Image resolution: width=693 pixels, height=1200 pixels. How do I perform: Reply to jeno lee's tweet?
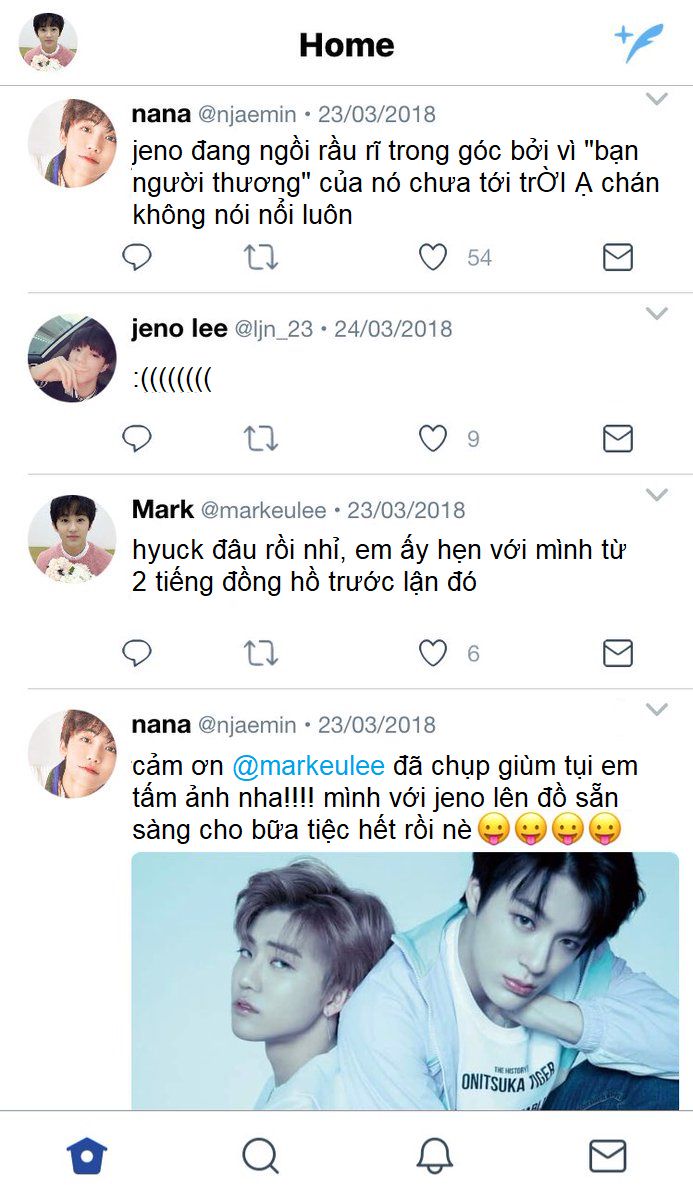coord(137,438)
